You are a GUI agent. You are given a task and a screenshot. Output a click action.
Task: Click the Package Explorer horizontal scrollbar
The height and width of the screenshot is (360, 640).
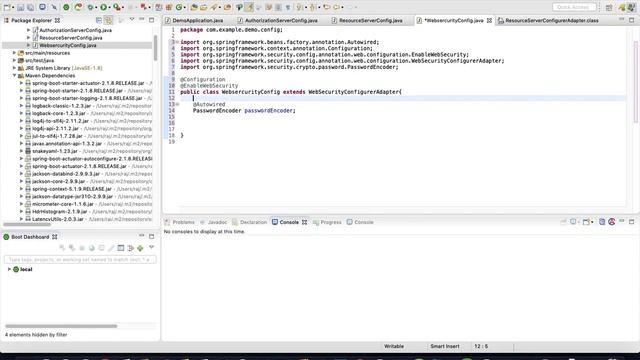pyautogui.click(x=27, y=224)
